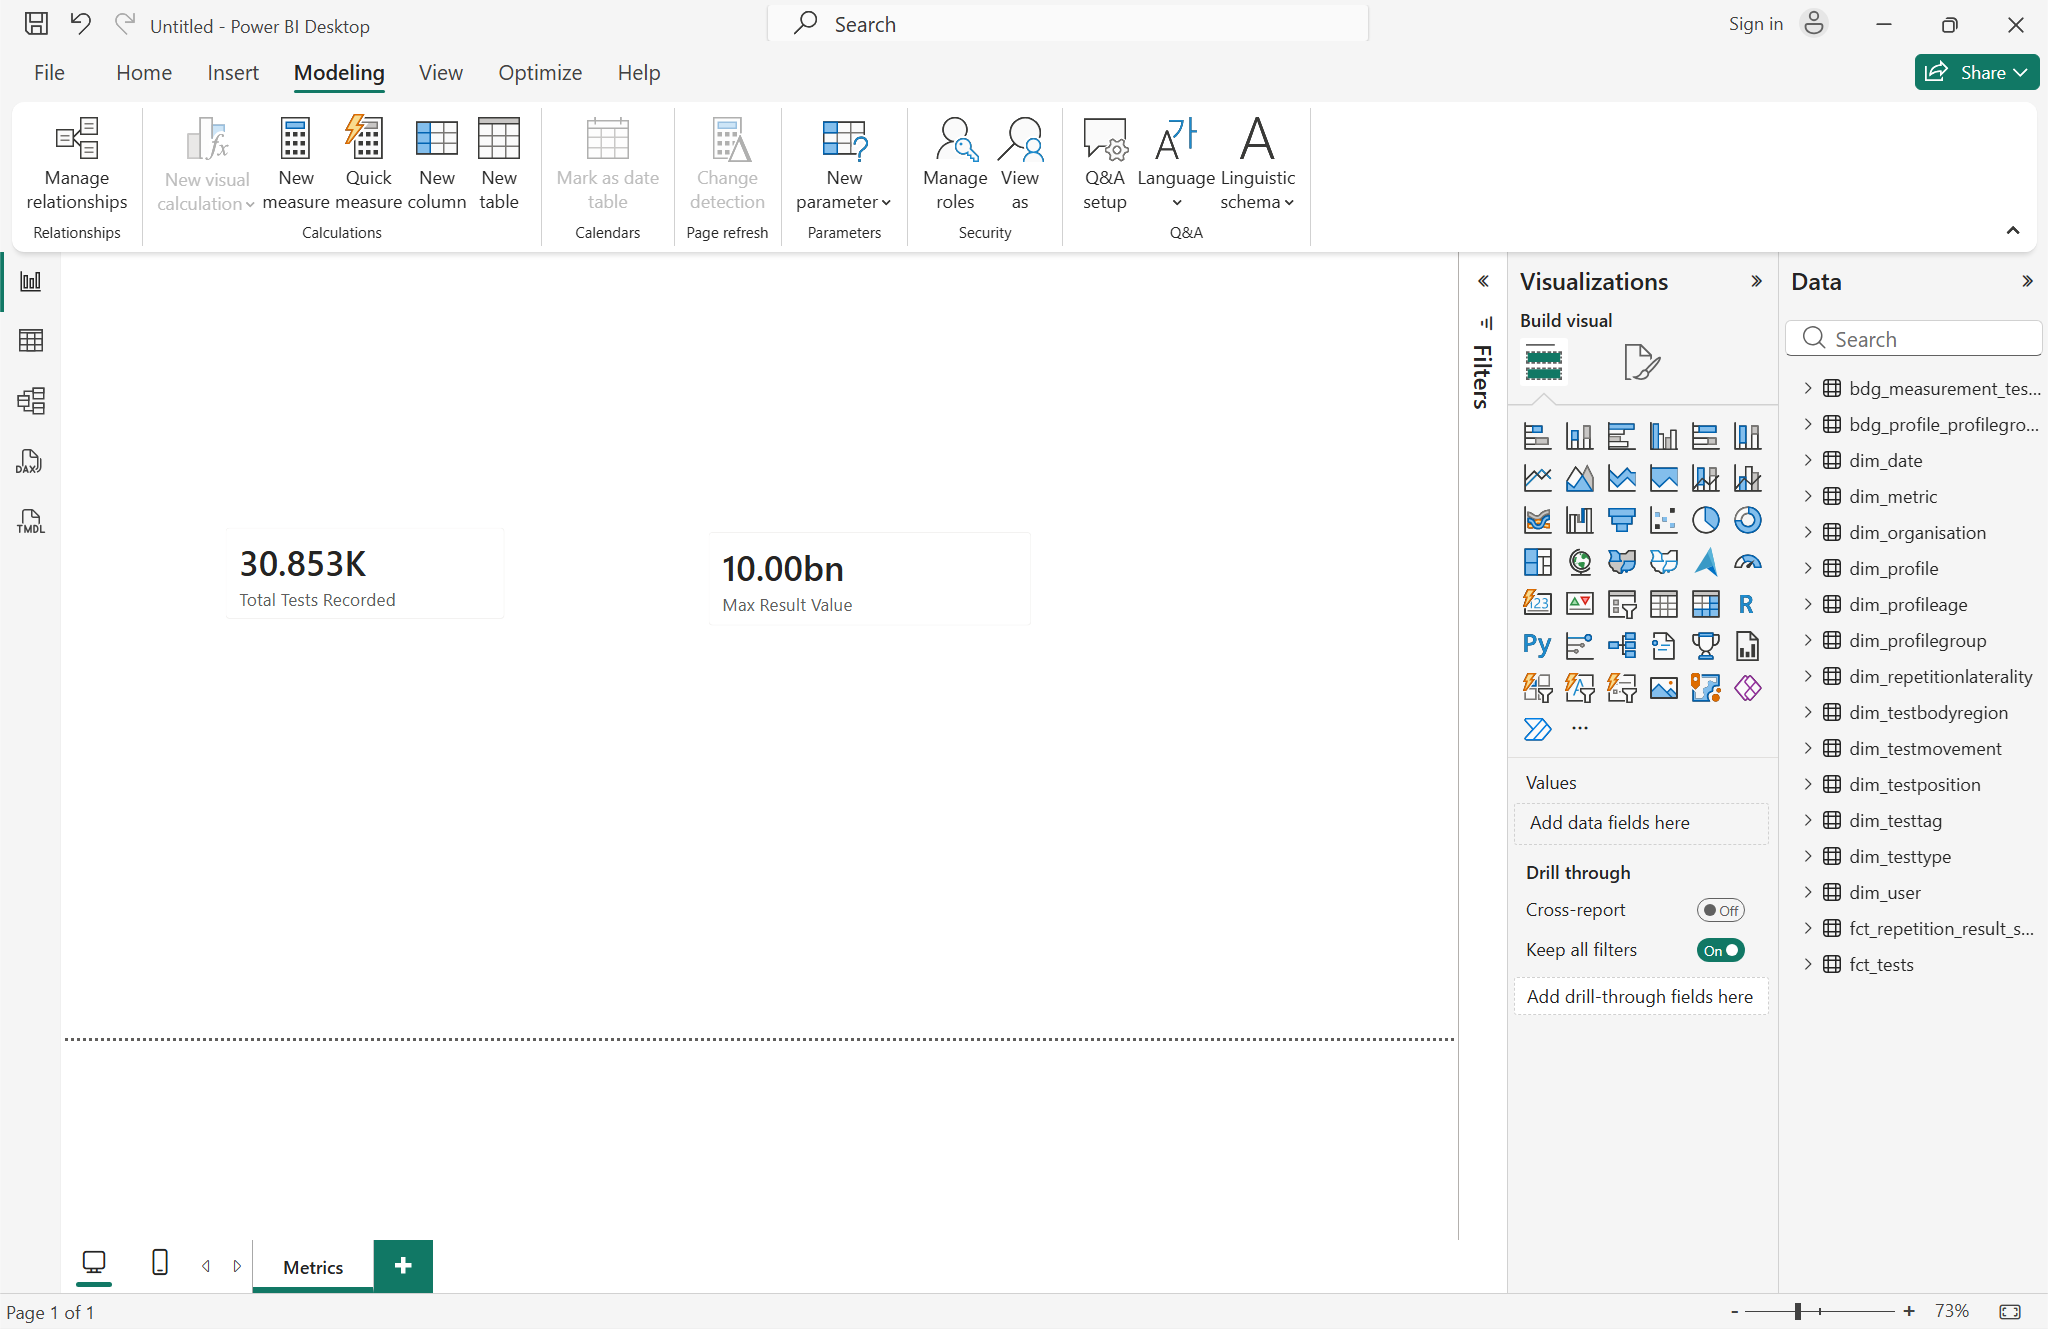This screenshot has width=2048, height=1329.
Task: Turn off Keep all filters toggle
Action: (x=1720, y=950)
